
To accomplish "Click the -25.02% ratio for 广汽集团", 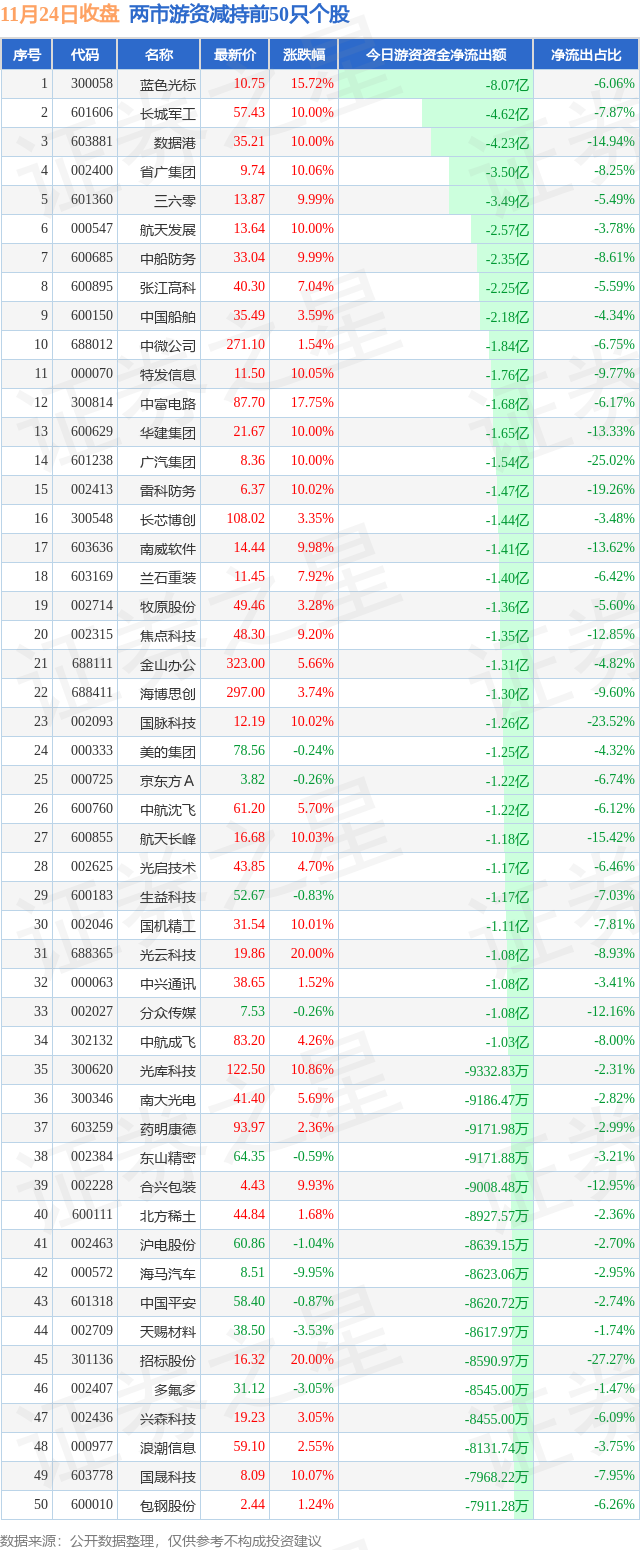I will (x=613, y=461).
